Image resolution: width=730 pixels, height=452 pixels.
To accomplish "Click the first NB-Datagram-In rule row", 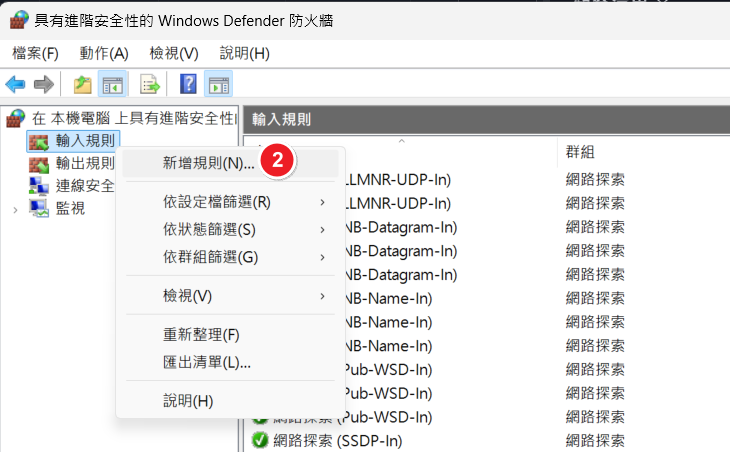I will tap(401, 227).
